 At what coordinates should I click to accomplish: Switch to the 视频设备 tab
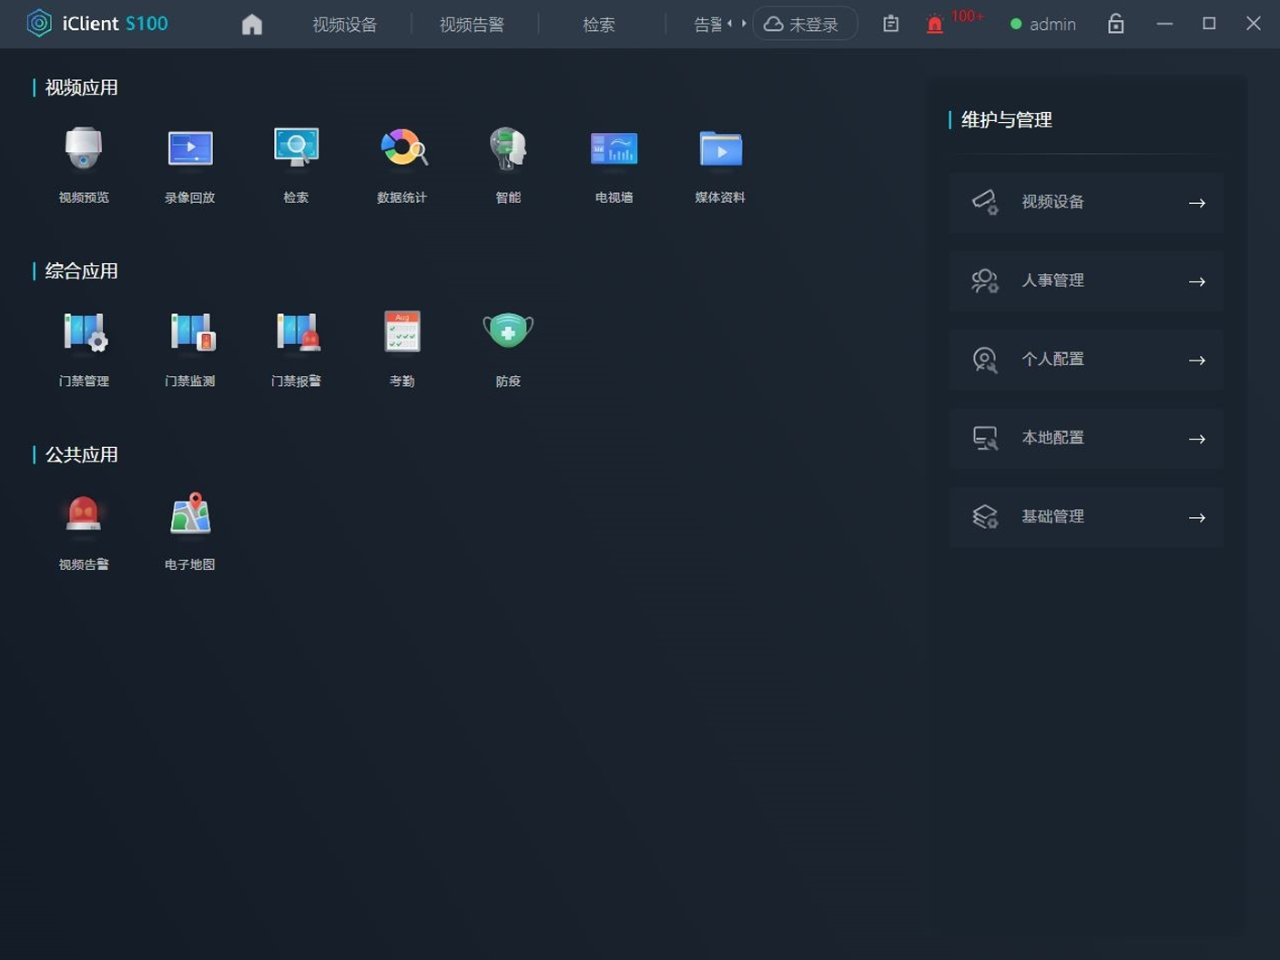[x=344, y=24]
